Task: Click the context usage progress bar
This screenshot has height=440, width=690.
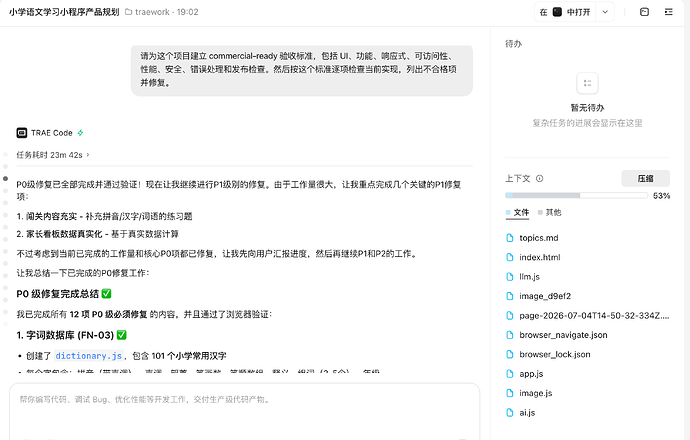Action: [x=576, y=195]
